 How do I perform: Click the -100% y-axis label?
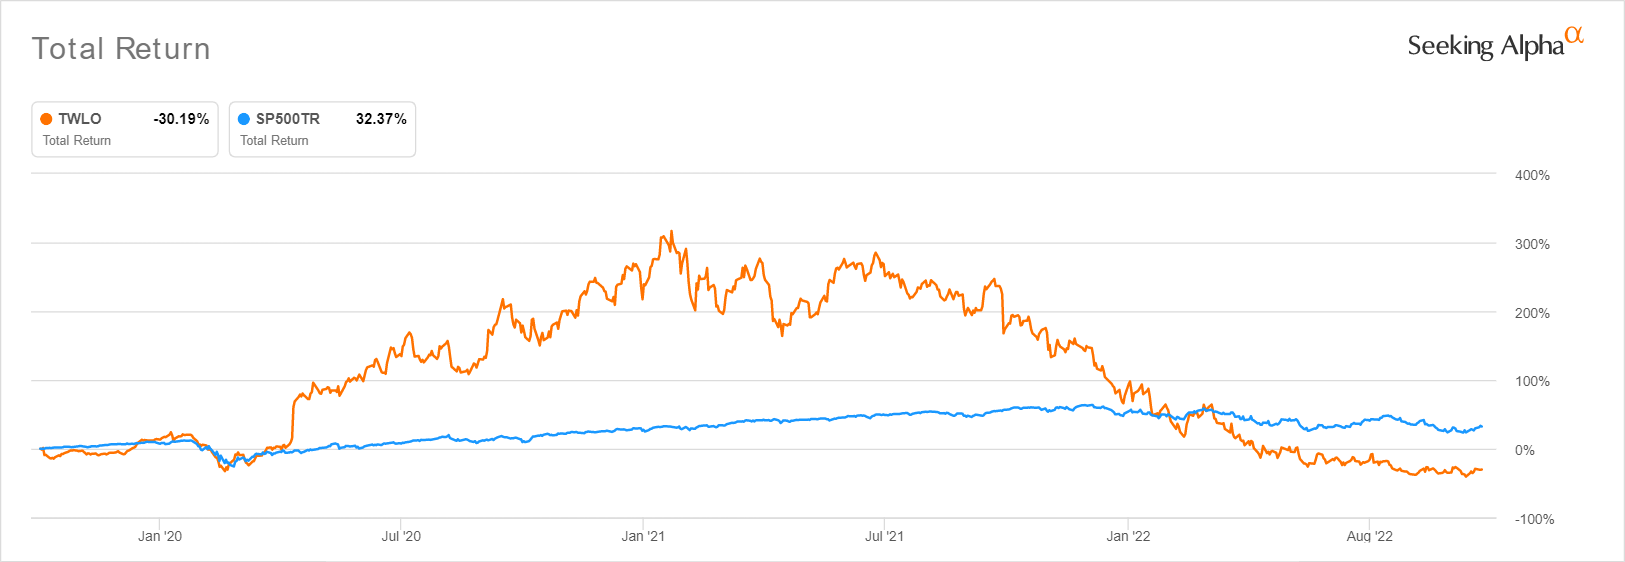[1534, 519]
